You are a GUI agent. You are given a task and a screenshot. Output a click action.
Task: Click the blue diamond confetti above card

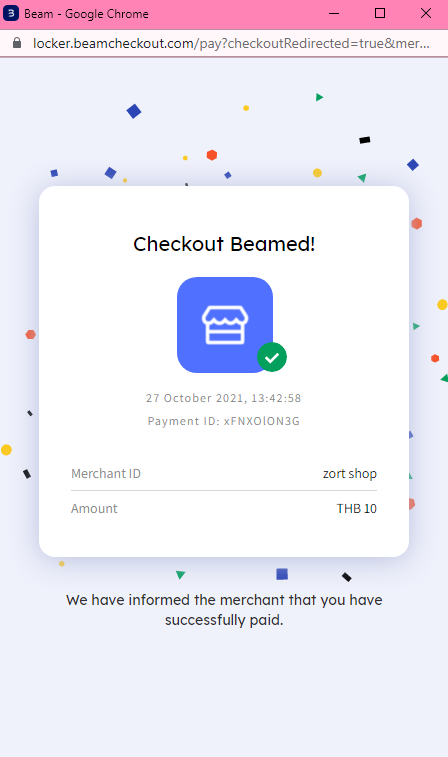pos(134,112)
